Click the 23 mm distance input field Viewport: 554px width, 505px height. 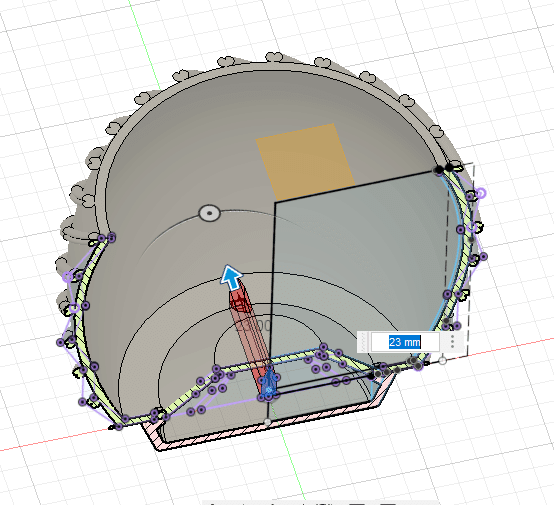[405, 342]
